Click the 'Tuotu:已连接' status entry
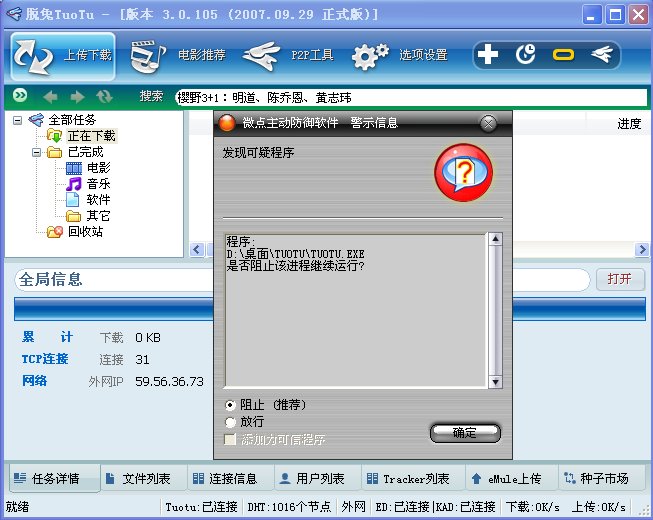The image size is (653, 520). (202, 507)
